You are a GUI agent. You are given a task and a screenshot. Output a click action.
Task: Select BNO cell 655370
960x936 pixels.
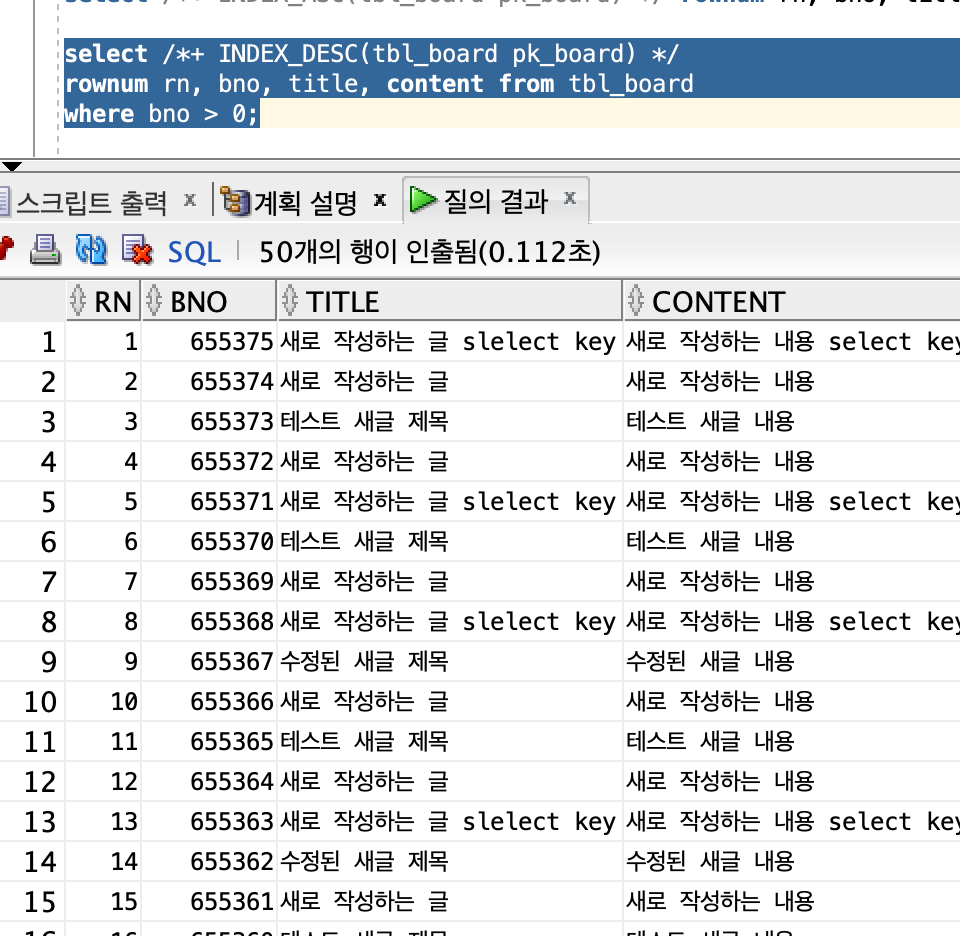tap(209, 542)
